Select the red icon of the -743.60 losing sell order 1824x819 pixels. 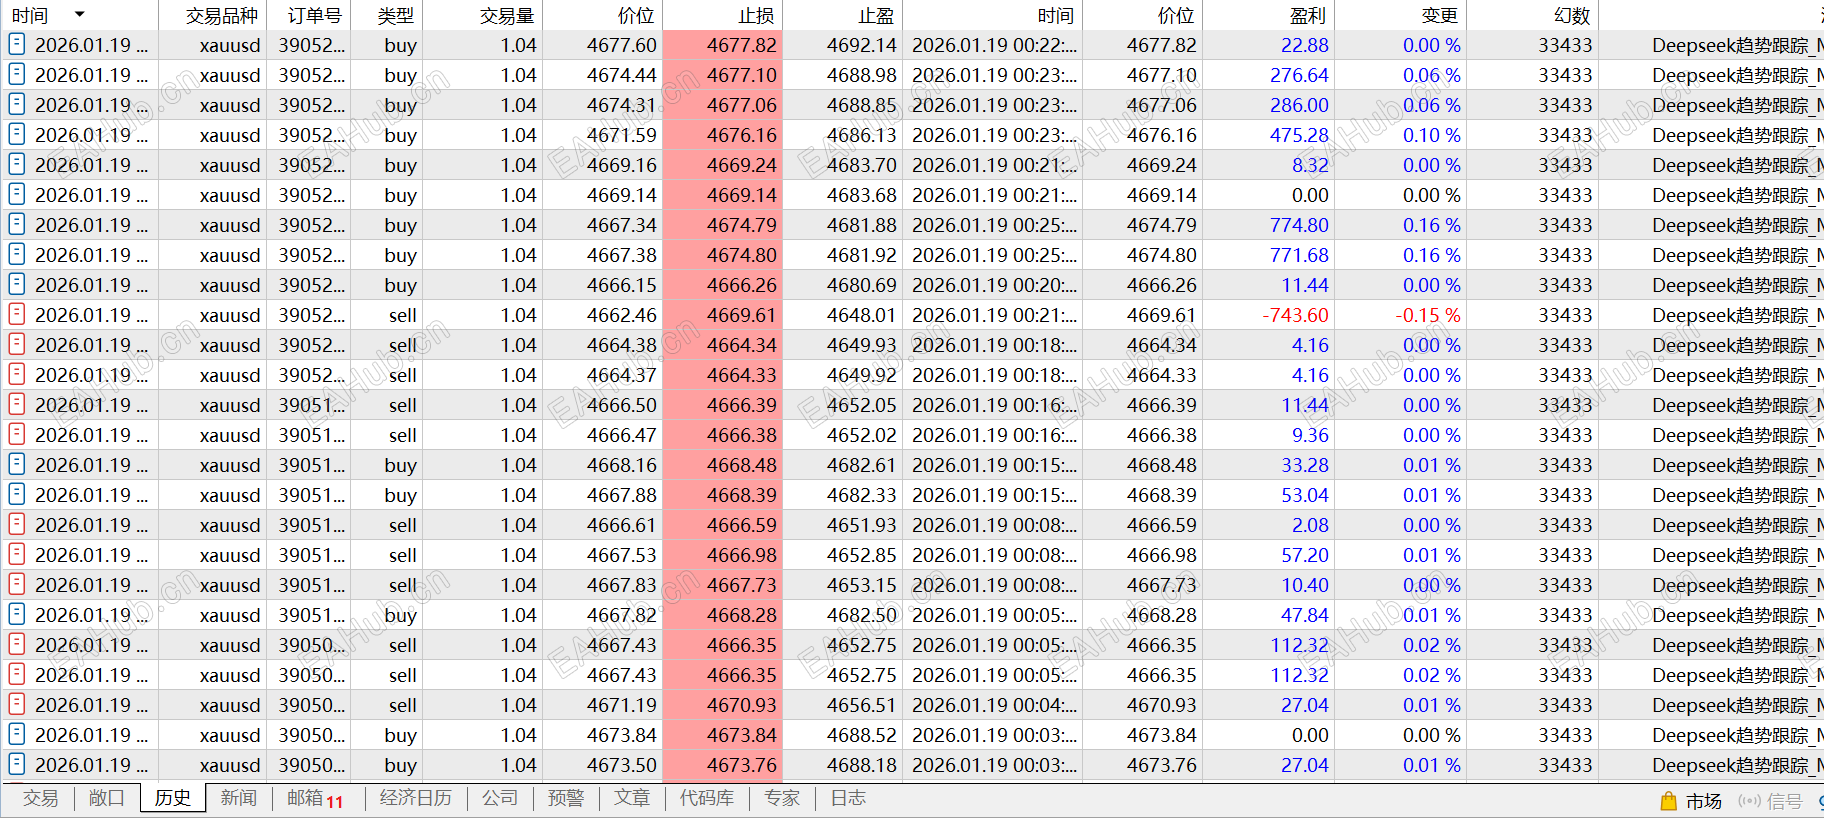pos(16,314)
